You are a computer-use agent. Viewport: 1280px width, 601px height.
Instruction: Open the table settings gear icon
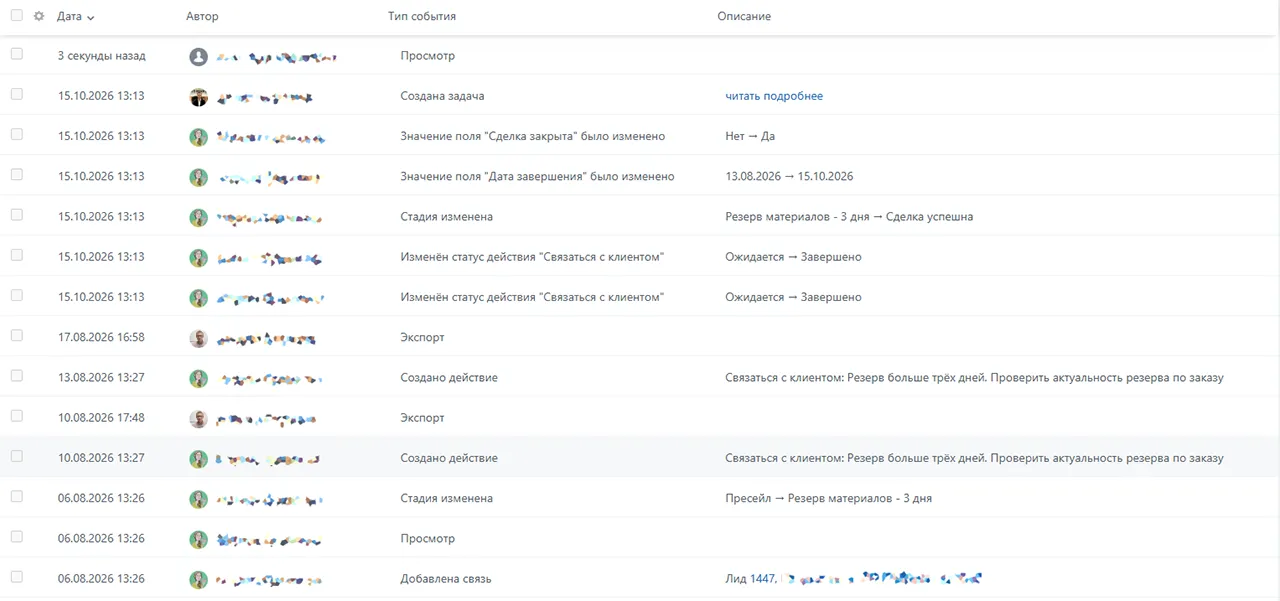pos(39,16)
